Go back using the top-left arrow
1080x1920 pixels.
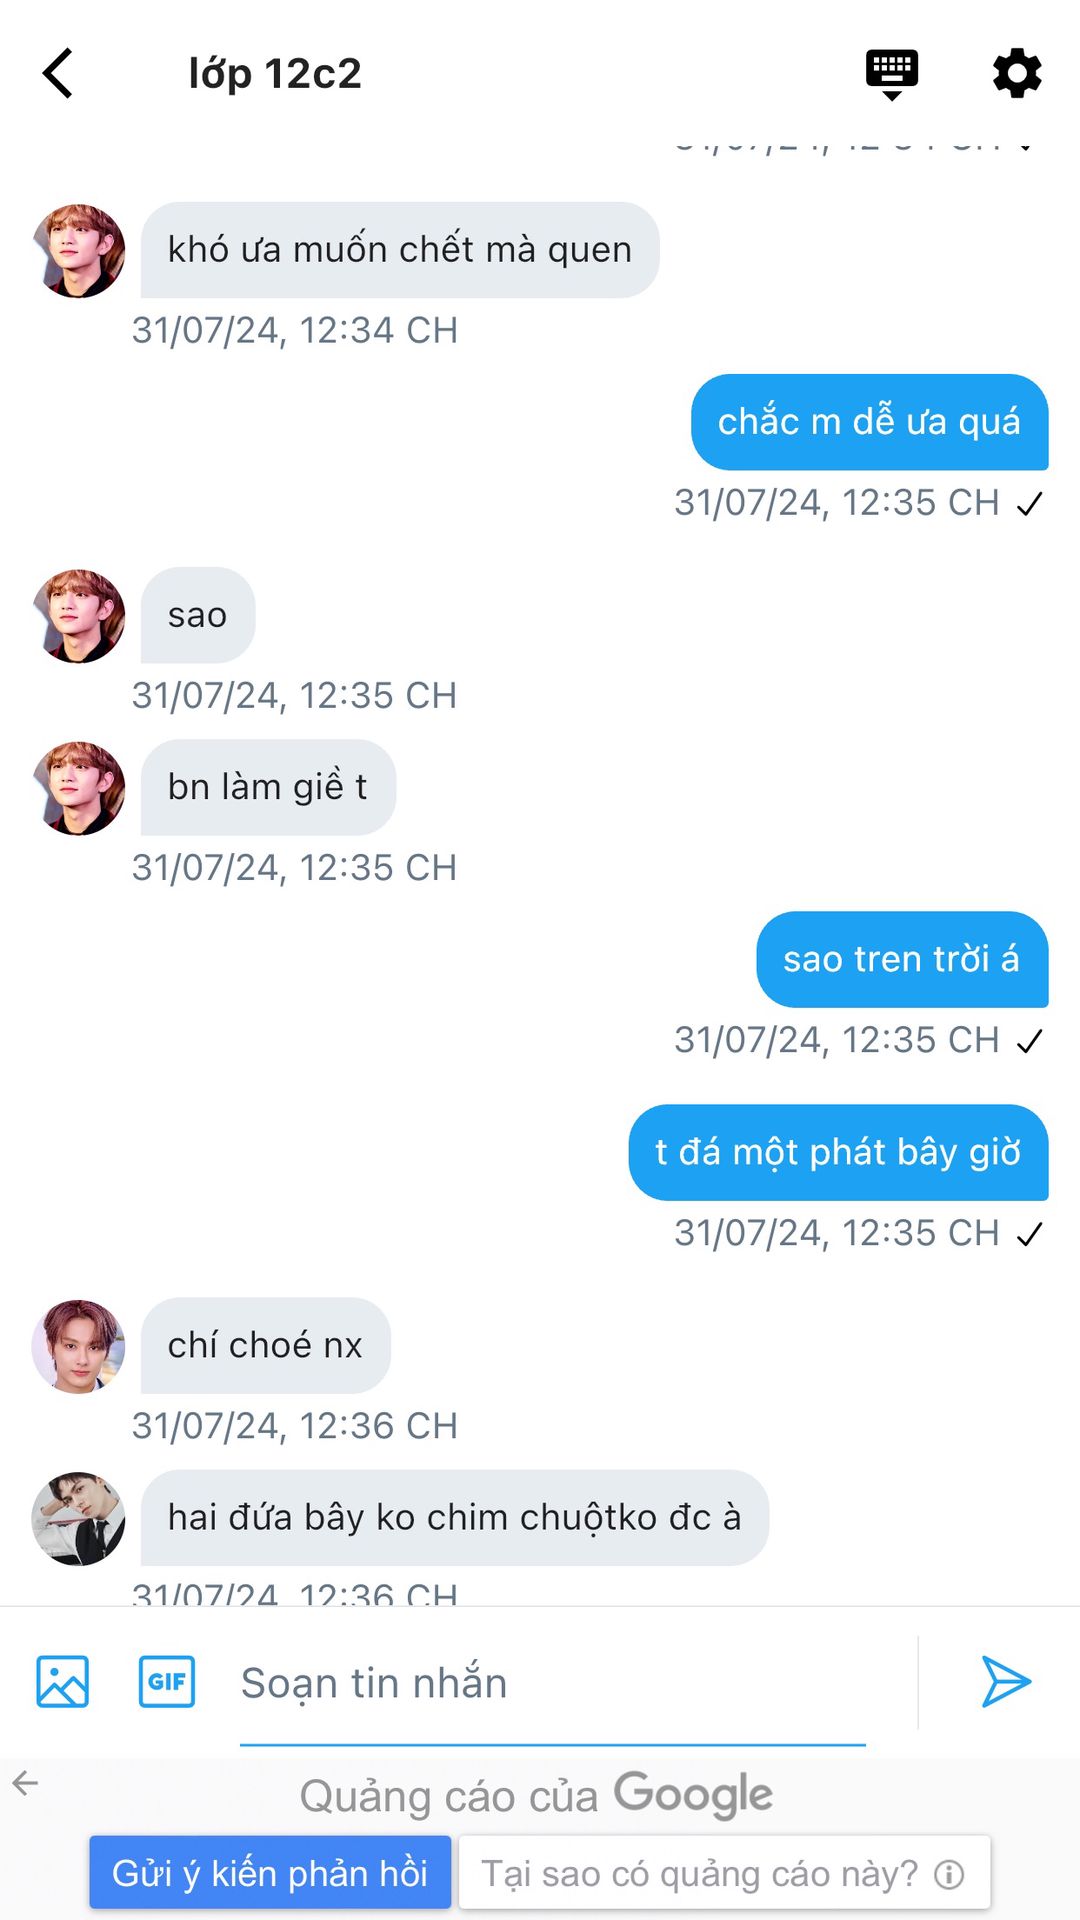58,74
